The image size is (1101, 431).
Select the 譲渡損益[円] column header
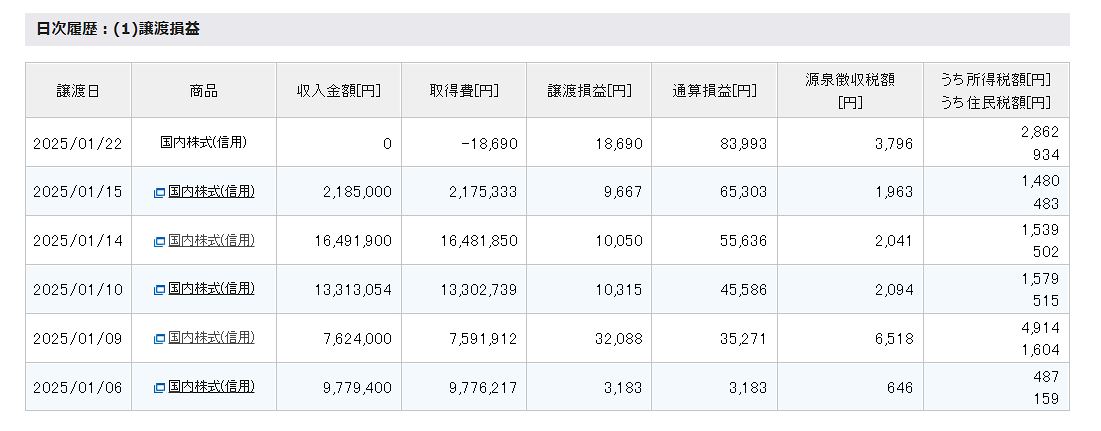[589, 90]
